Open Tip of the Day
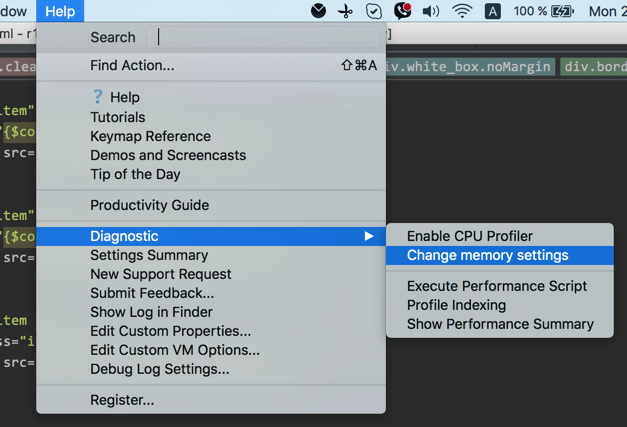 point(135,174)
